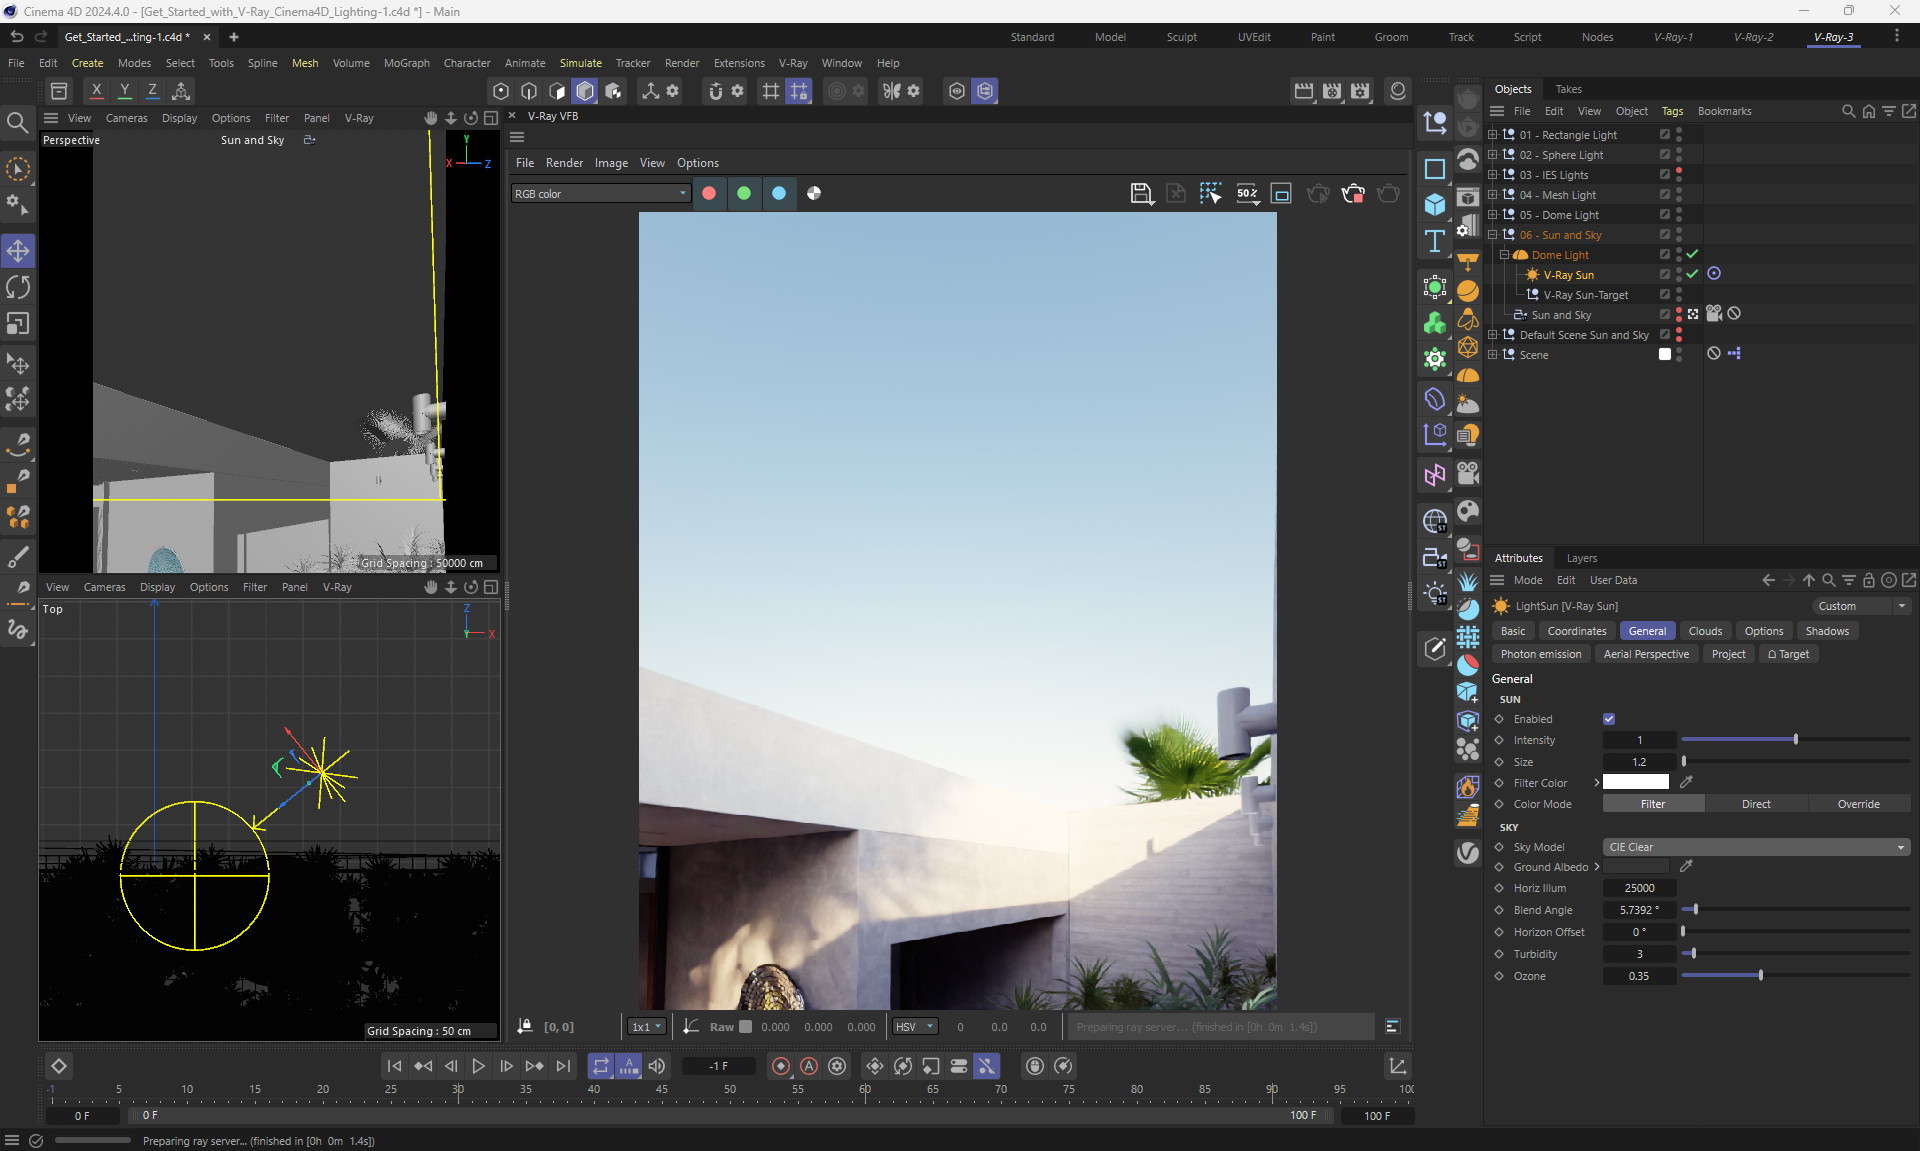Image resolution: width=1920 pixels, height=1151 pixels.
Task: Click the Cube primitive icon
Action: (1435, 205)
